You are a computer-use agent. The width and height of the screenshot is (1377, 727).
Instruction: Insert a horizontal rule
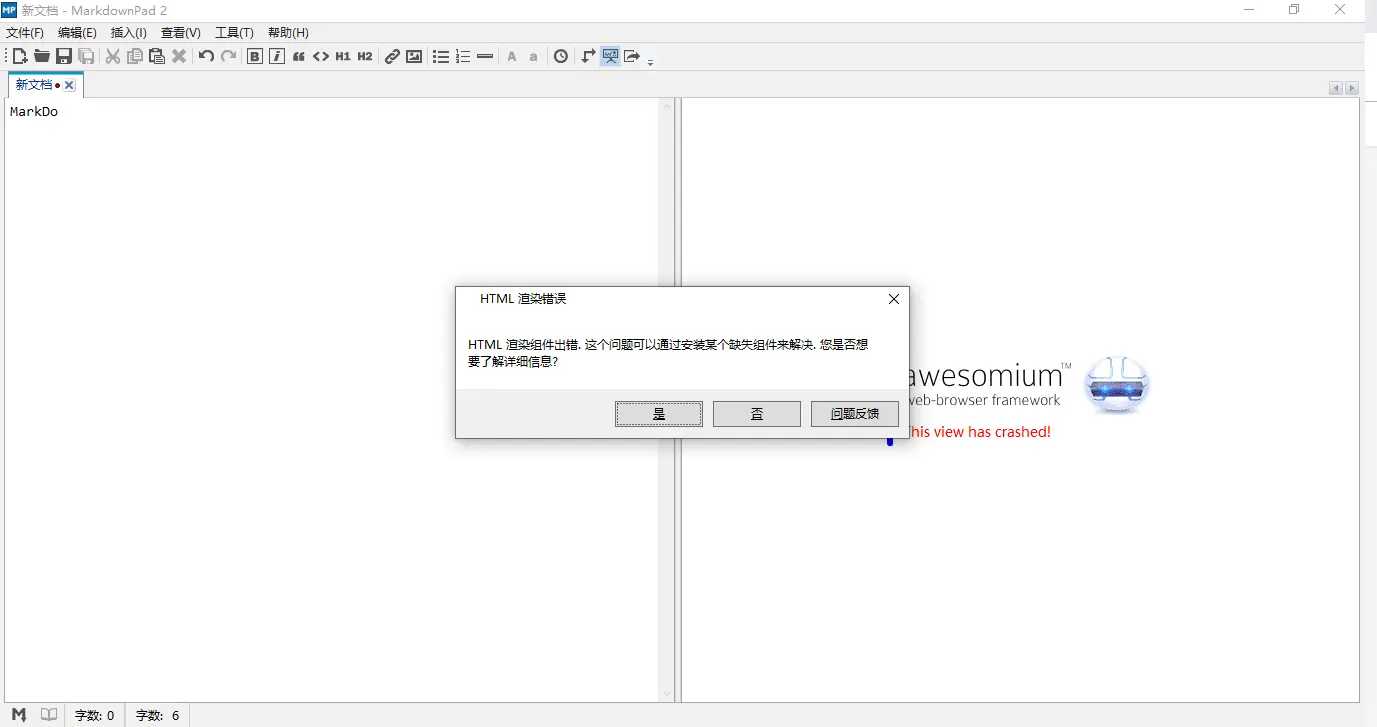pos(485,56)
